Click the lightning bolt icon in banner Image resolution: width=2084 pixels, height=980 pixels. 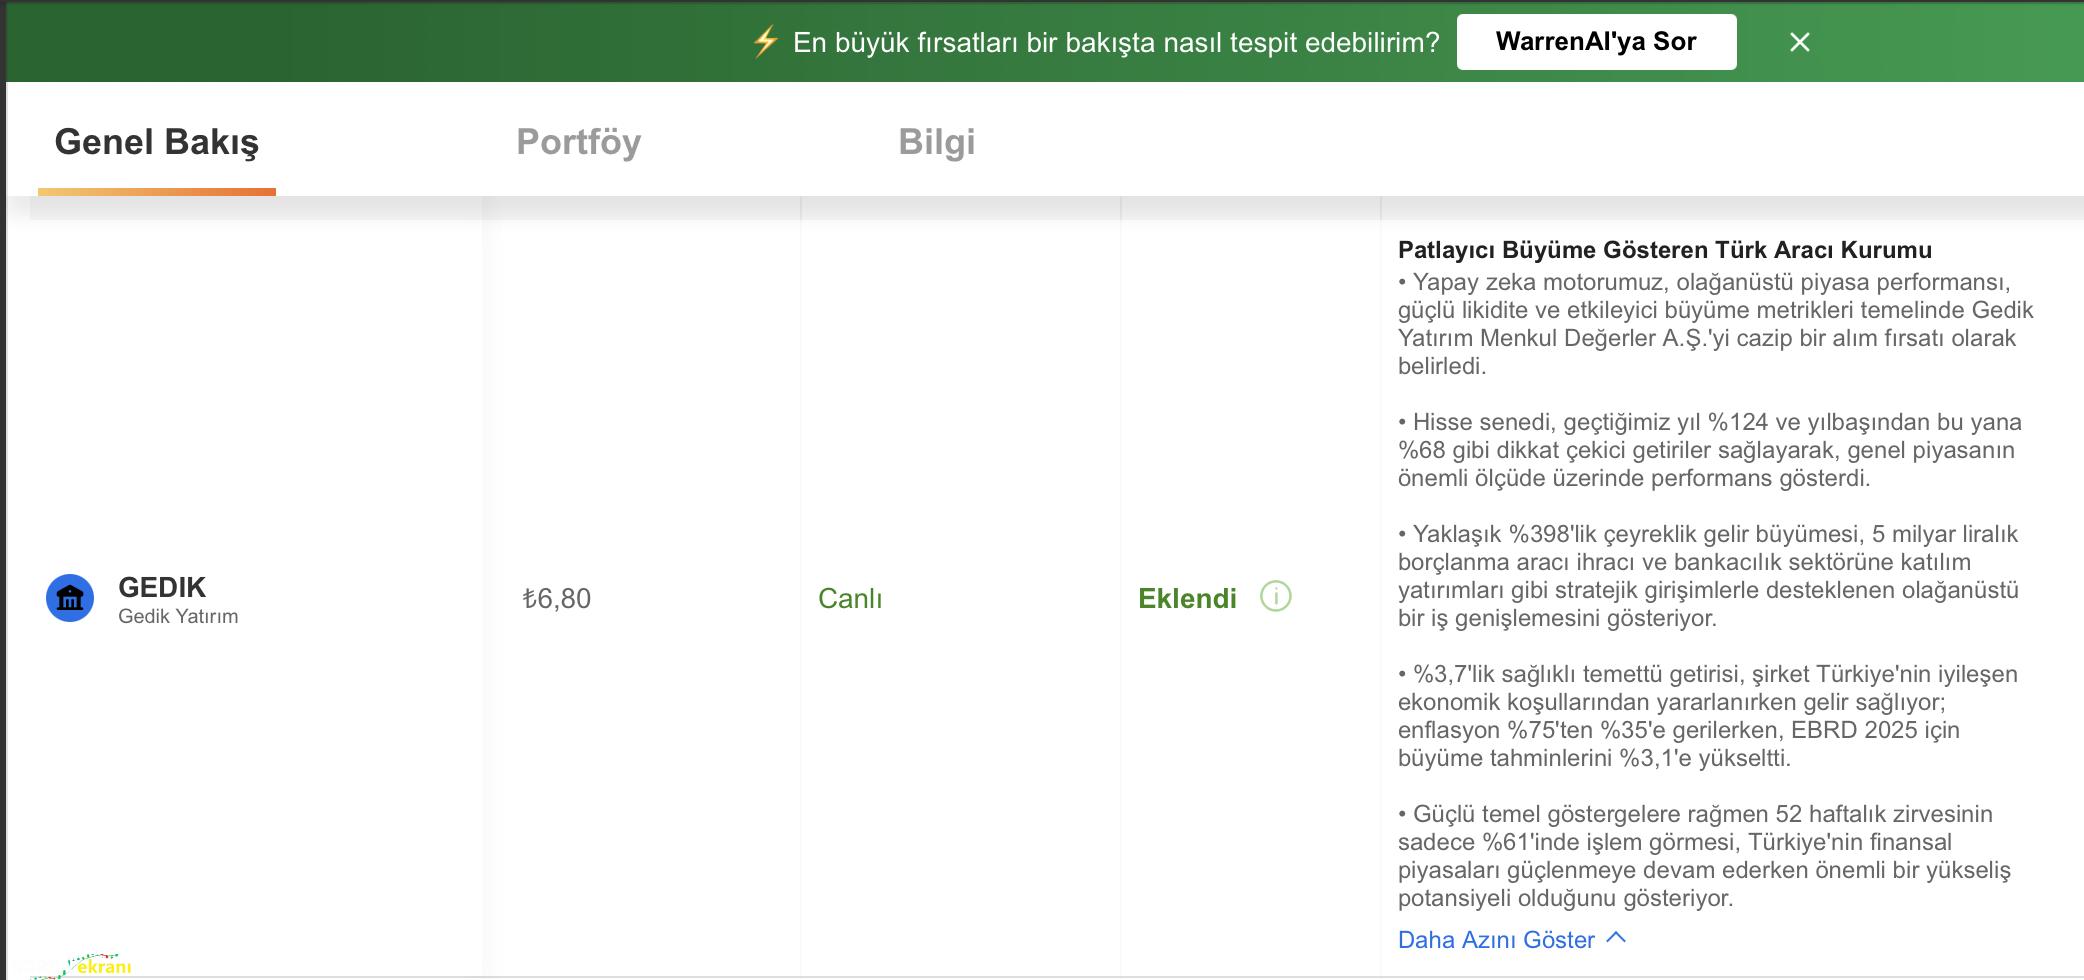(x=765, y=42)
